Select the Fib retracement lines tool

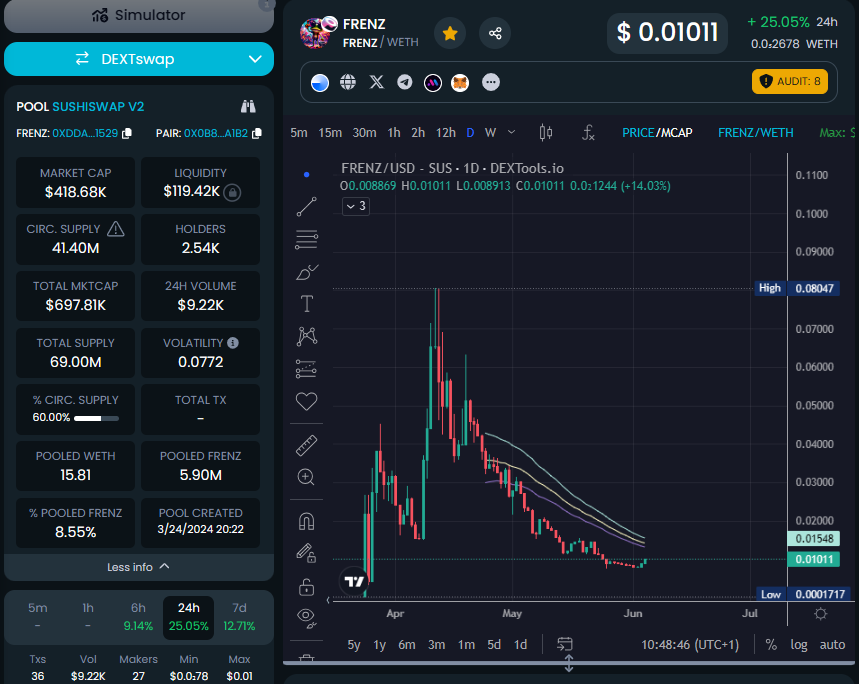306,239
